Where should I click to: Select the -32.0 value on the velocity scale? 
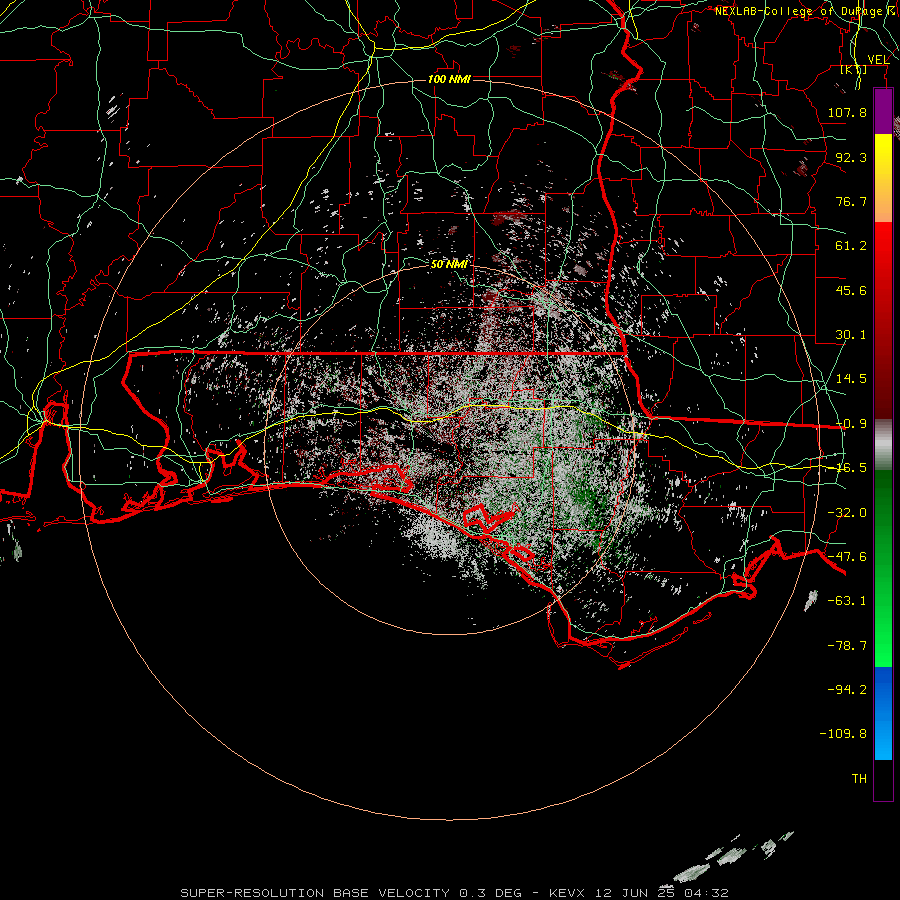847,513
